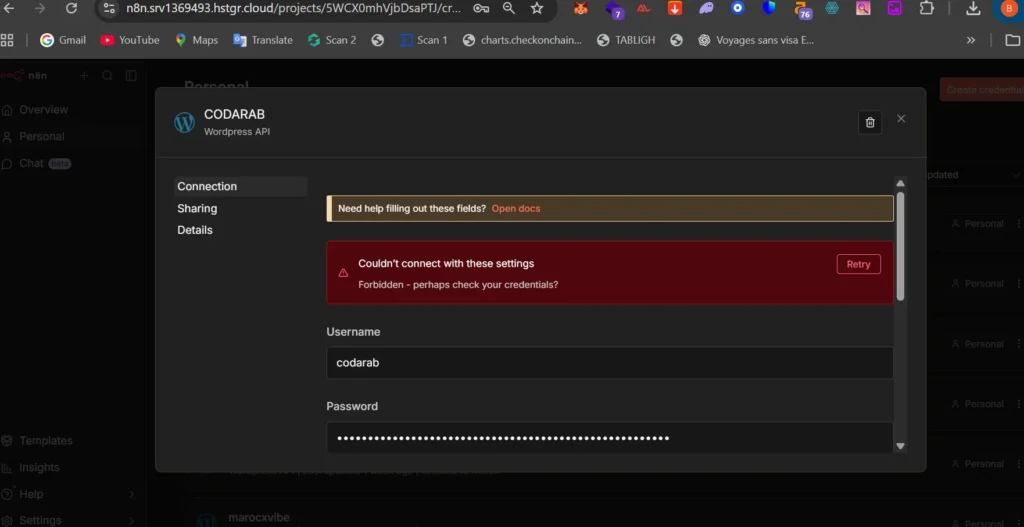Go forward in browser history
The image size is (1024, 527).
tap(40, 8)
